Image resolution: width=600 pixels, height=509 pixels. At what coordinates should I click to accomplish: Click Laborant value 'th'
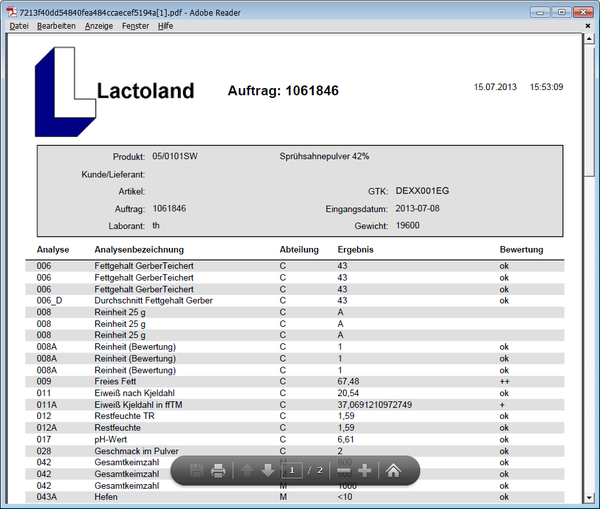(156, 225)
